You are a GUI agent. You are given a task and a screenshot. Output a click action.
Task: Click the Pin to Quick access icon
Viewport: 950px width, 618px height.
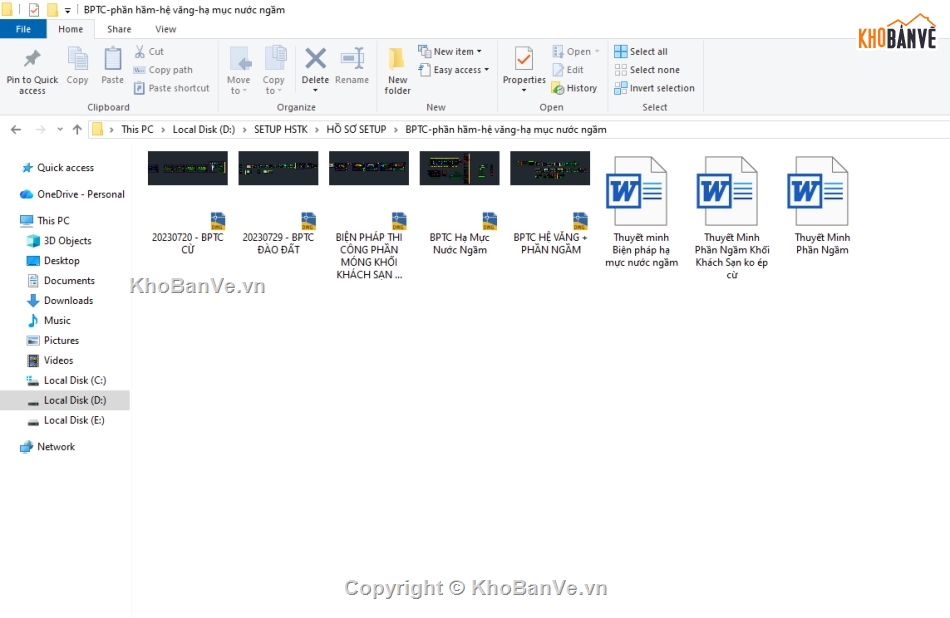point(32,61)
